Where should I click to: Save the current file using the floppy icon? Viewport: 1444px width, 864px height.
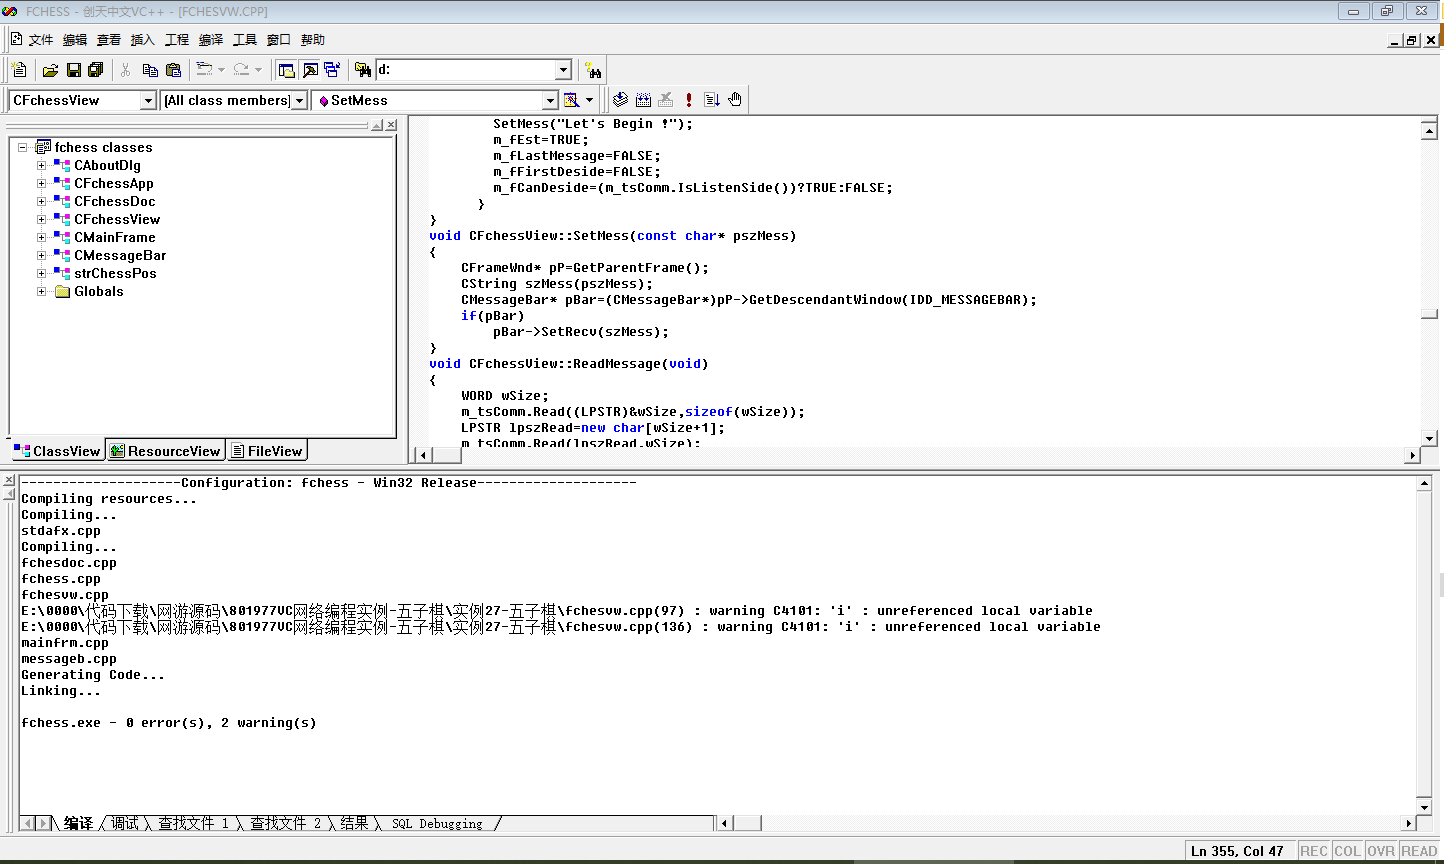point(73,70)
